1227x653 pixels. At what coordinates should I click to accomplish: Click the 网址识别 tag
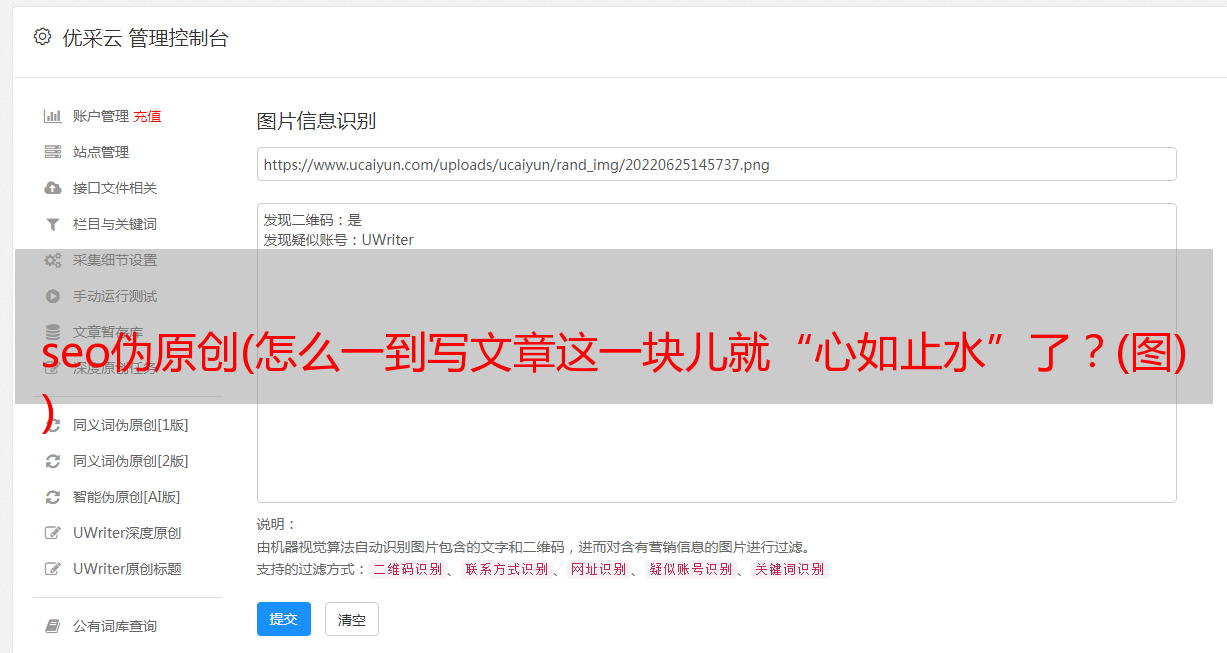pos(598,569)
